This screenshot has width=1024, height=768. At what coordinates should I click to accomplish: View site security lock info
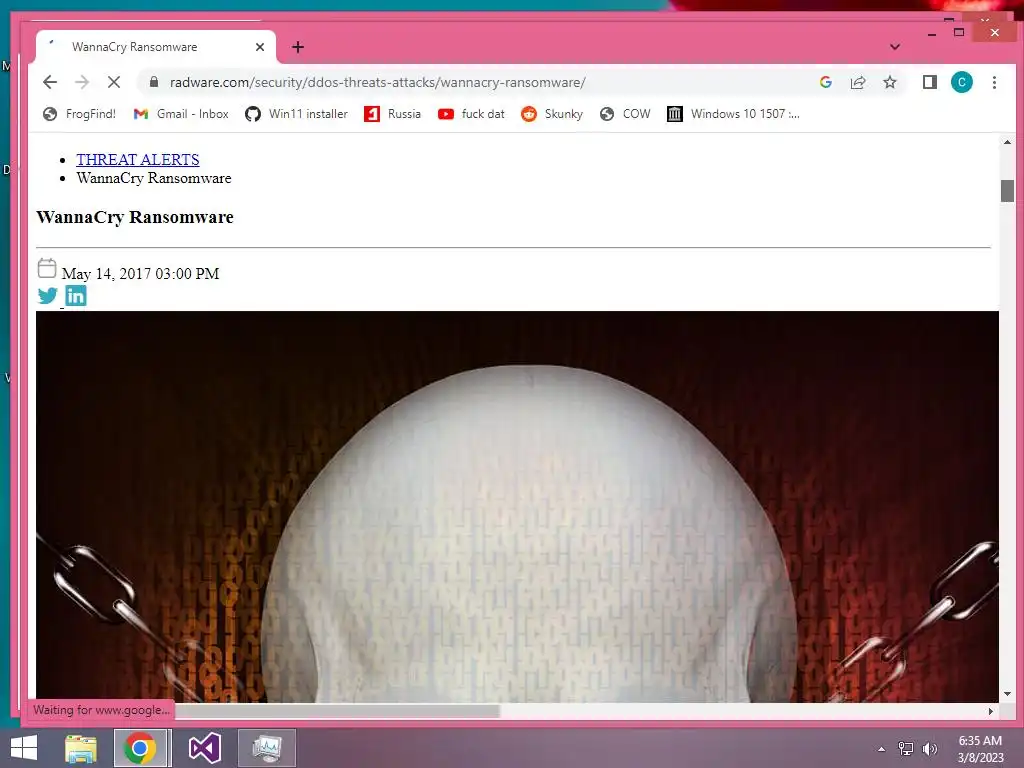[x=154, y=82]
